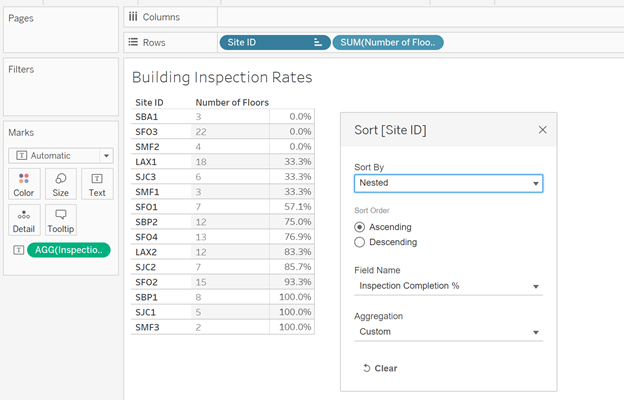Open the Aggregation Custom dropdown
The width and height of the screenshot is (624, 400).
tap(448, 332)
